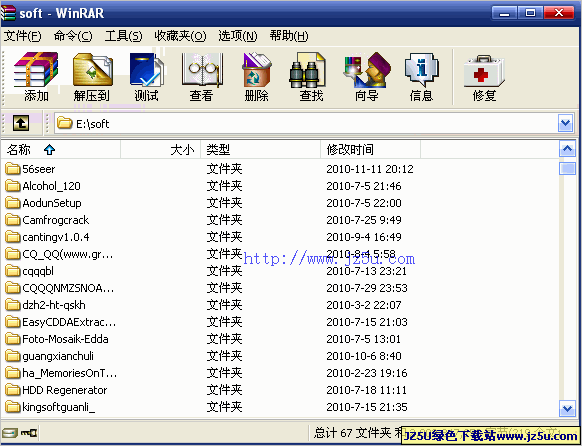Click the date 2010-7-15 21:03
582x446 pixels.
tap(367, 322)
